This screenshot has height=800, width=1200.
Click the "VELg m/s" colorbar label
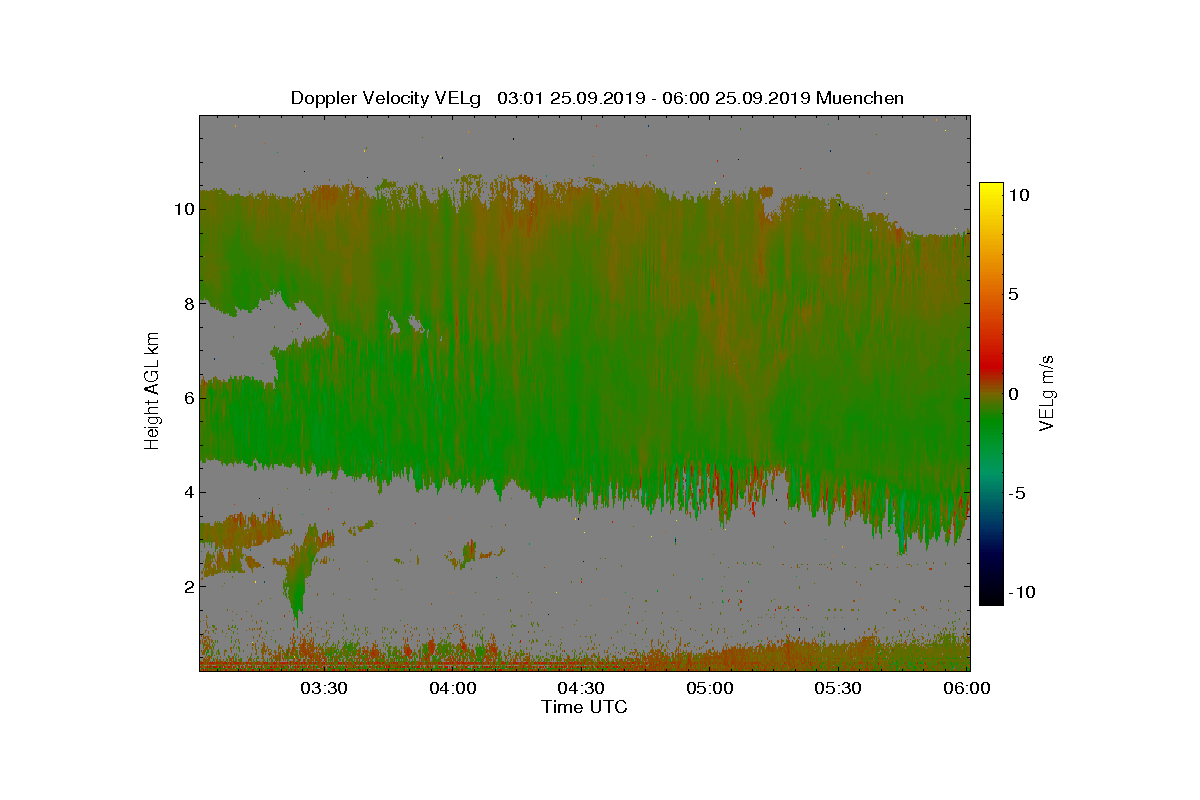tap(1048, 392)
